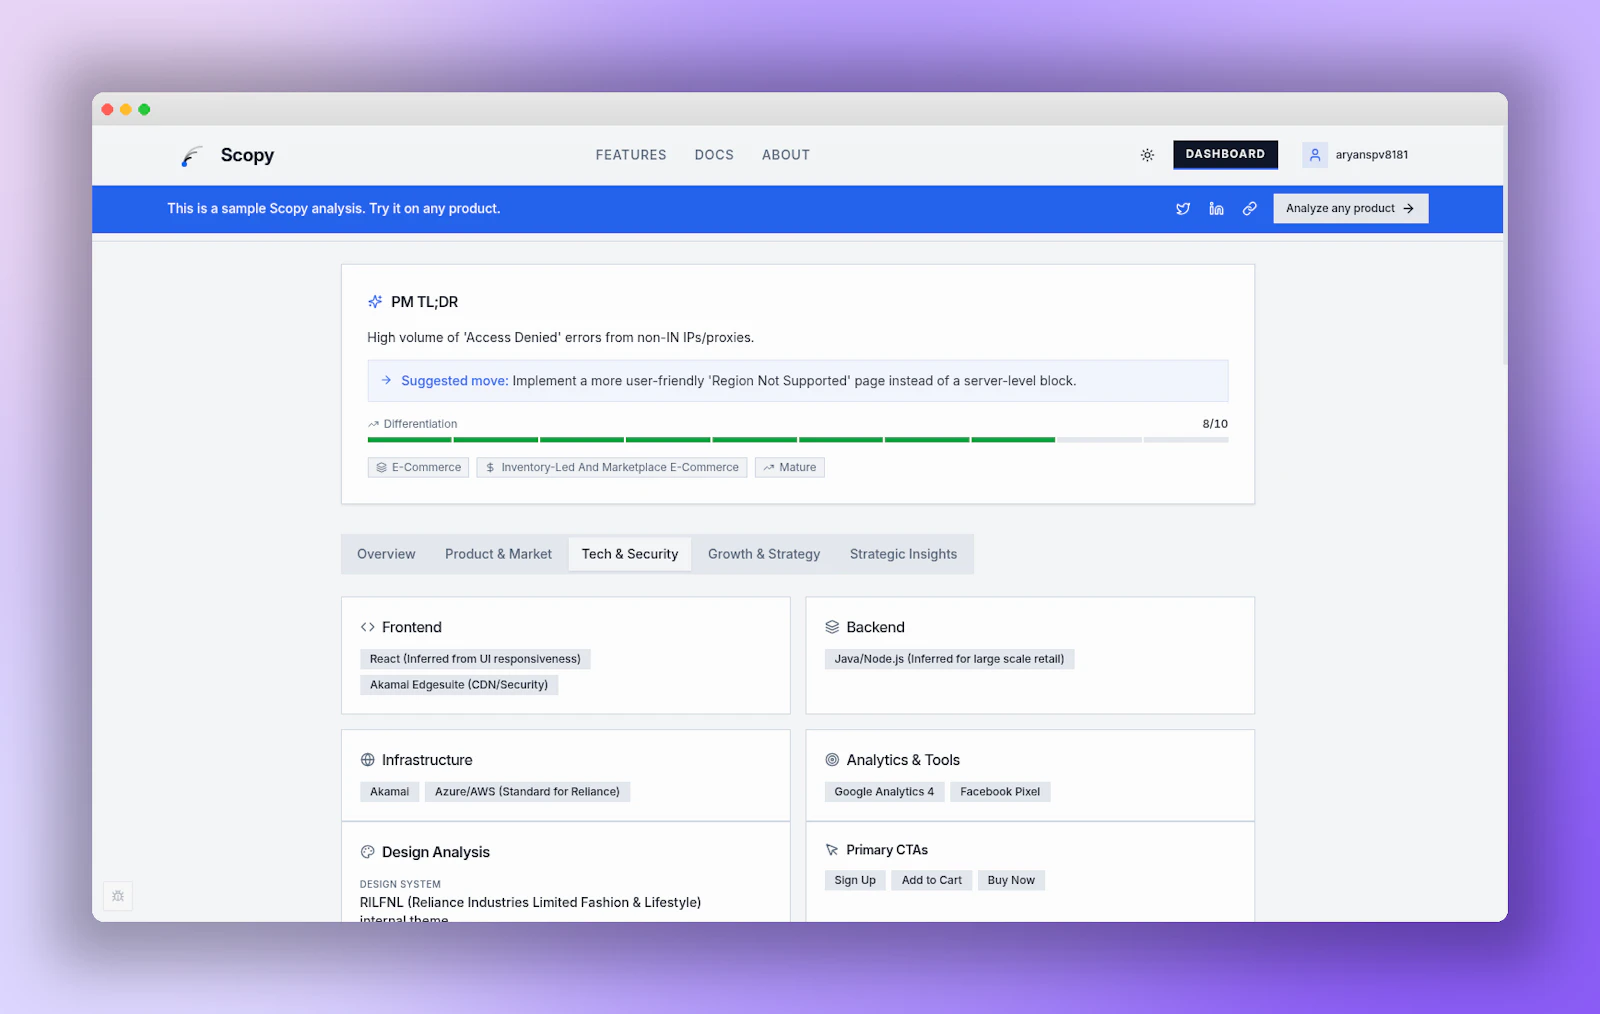Maximize the window with the green button
The height and width of the screenshot is (1014, 1600).
pos(144,110)
